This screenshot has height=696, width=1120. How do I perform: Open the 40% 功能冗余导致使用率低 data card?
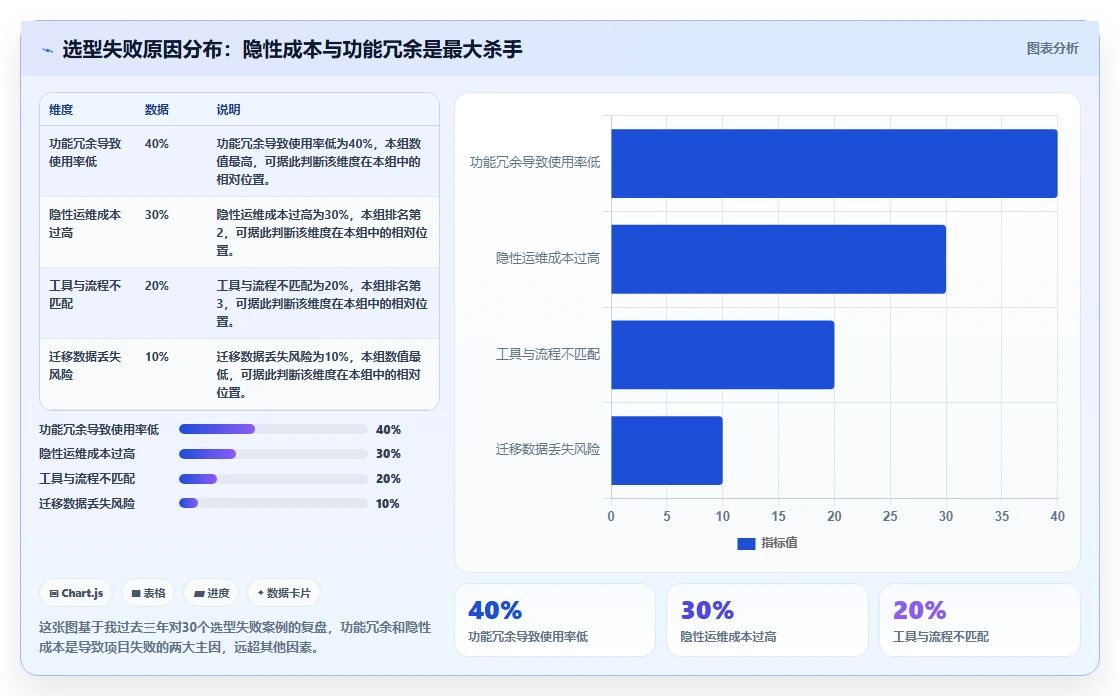click(555, 620)
